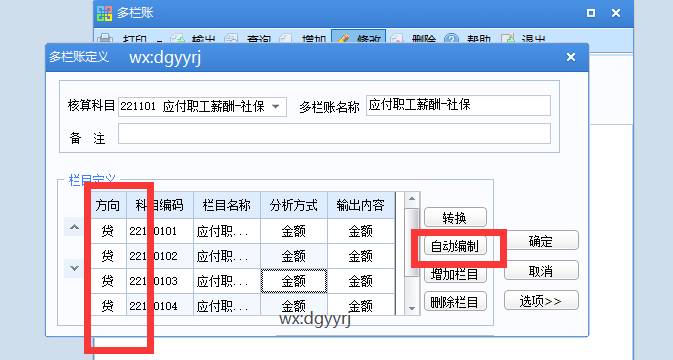Click the 增加栏目 button

click(x=455, y=274)
